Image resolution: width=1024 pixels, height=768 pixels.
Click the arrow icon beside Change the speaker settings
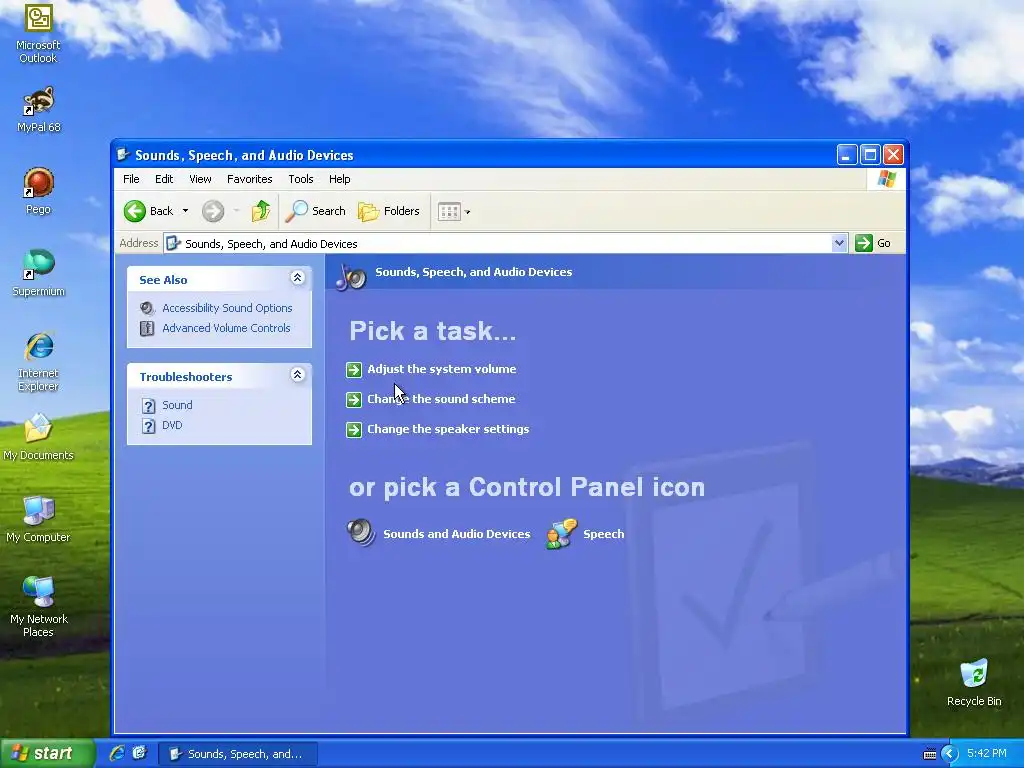[x=354, y=430]
